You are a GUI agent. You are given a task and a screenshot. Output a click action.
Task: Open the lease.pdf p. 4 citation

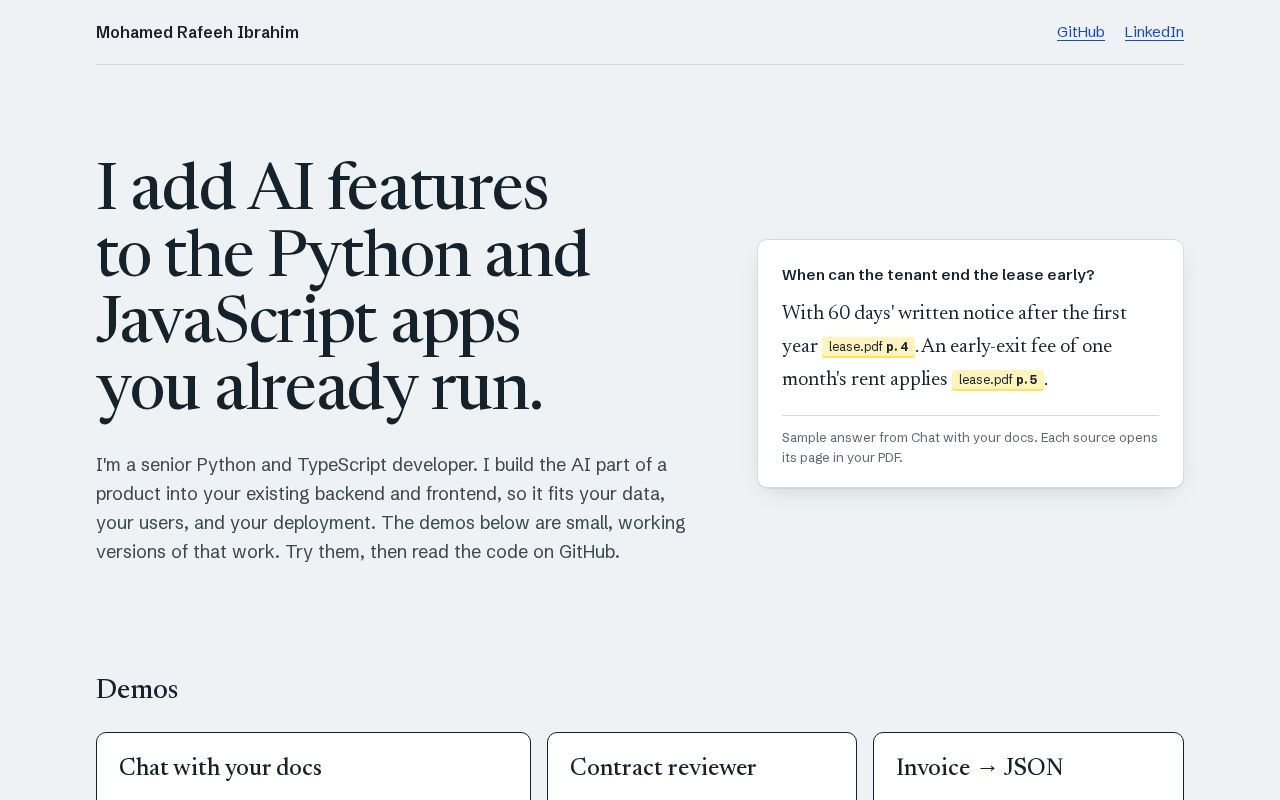(x=868, y=347)
